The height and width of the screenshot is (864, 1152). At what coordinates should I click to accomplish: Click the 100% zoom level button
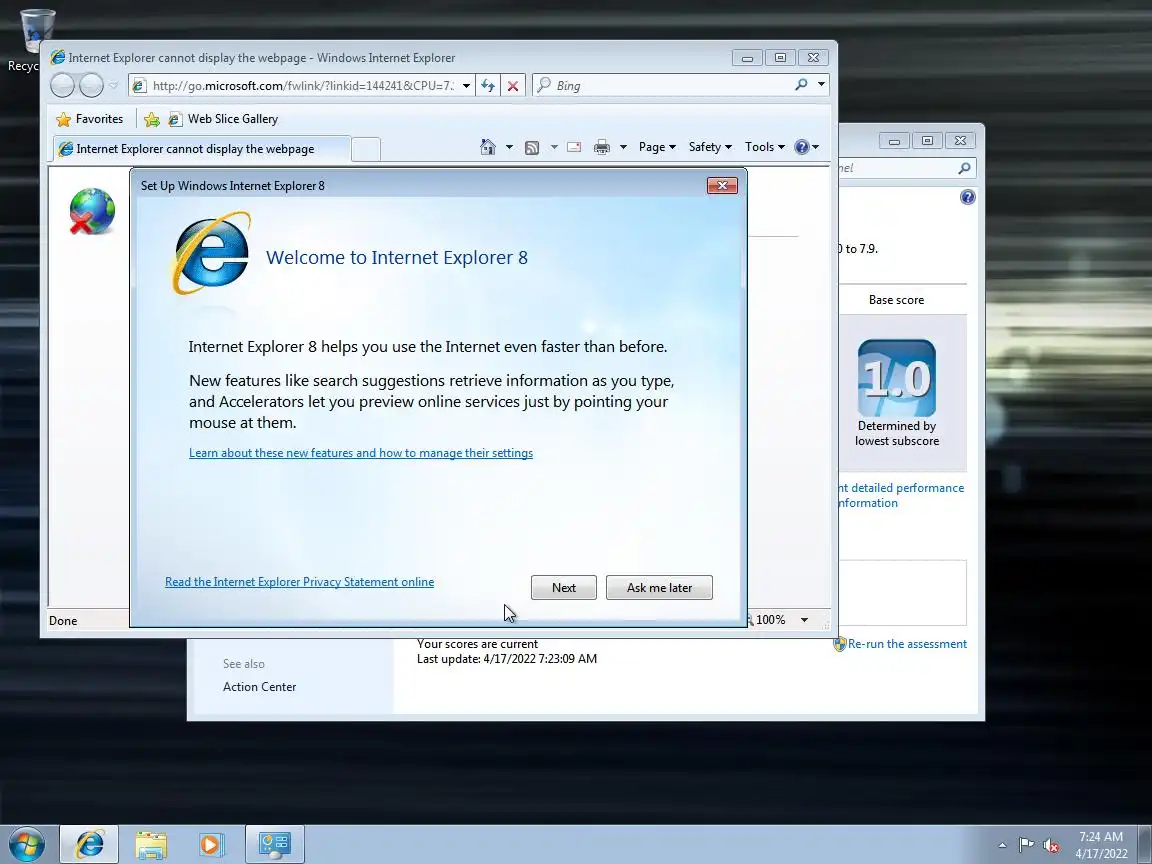766,620
